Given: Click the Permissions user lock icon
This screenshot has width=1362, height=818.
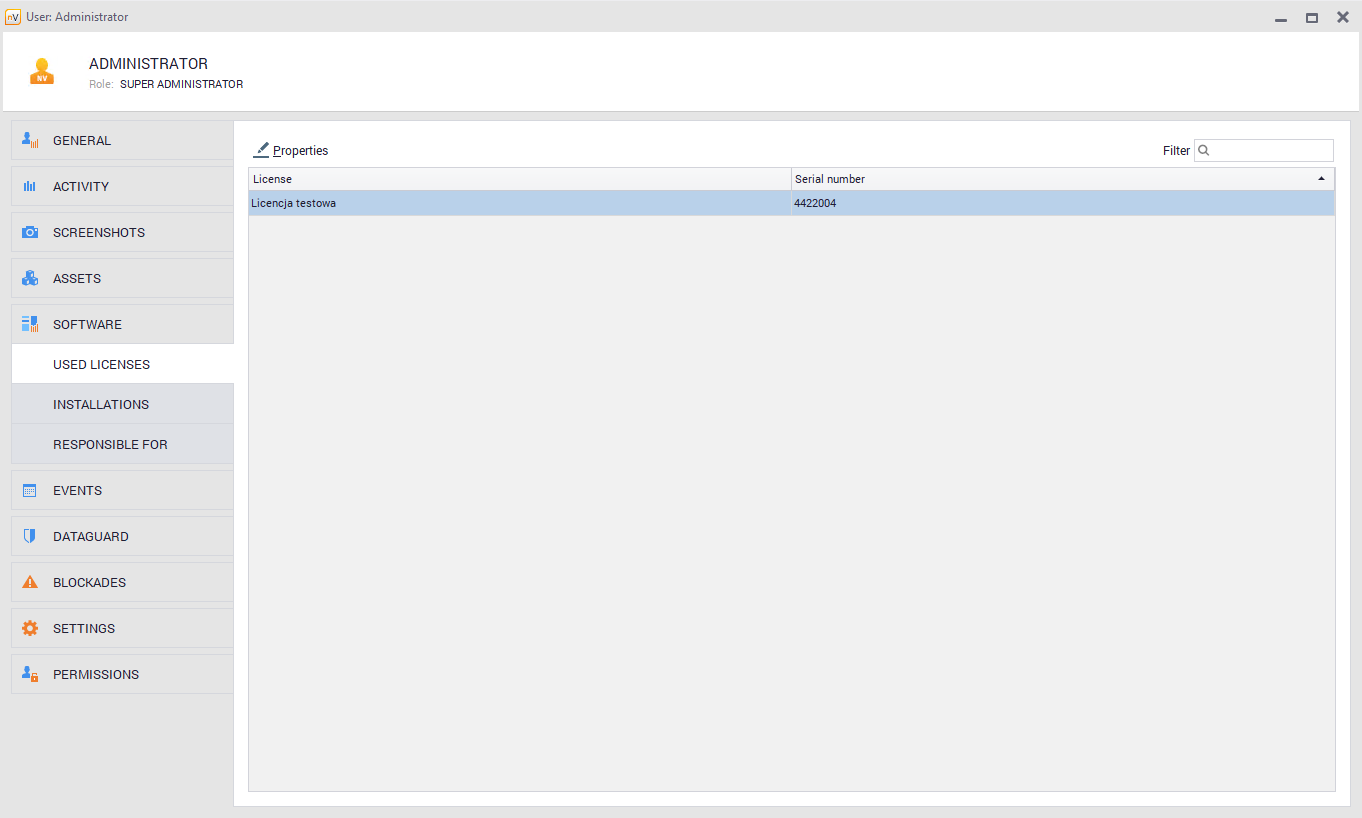Looking at the screenshot, I should tap(30, 675).
